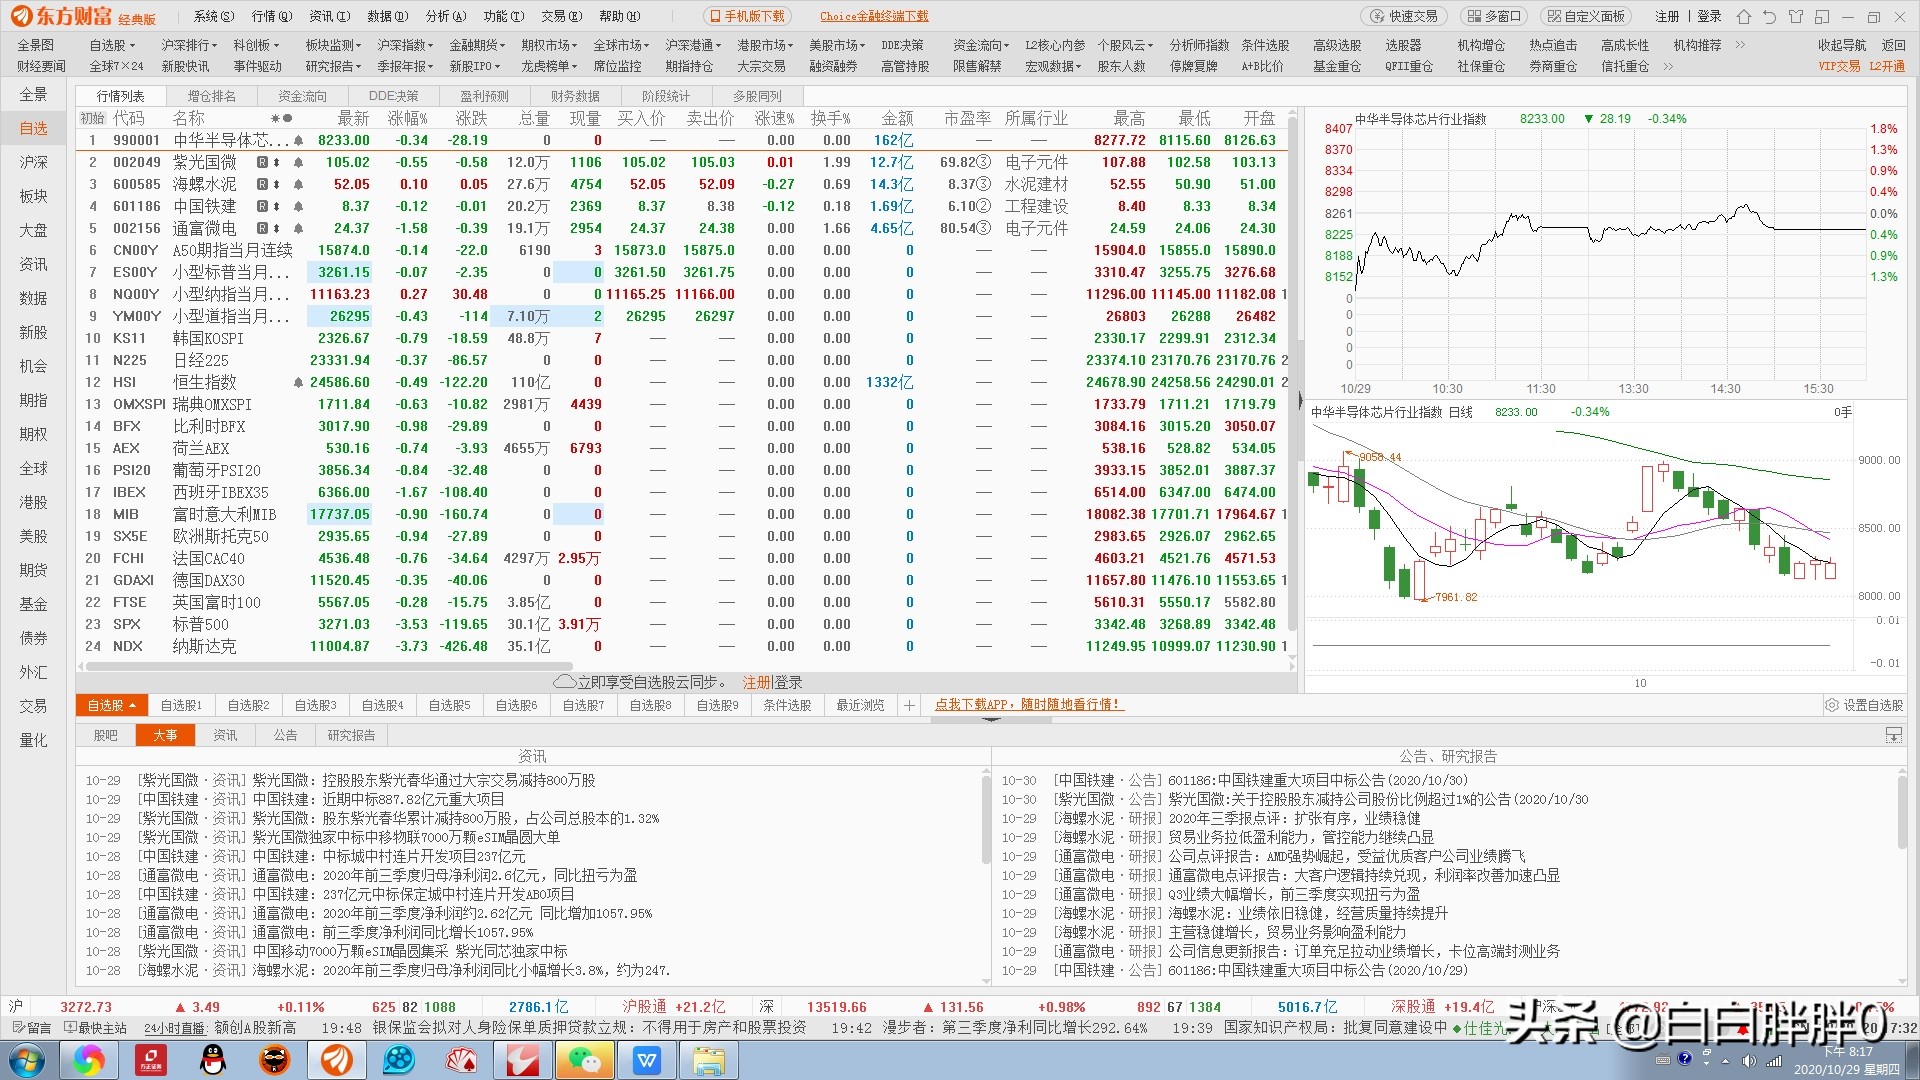Open WeChat in taskbar
Viewport: 1920px width, 1080px height.
pyautogui.click(x=585, y=1060)
